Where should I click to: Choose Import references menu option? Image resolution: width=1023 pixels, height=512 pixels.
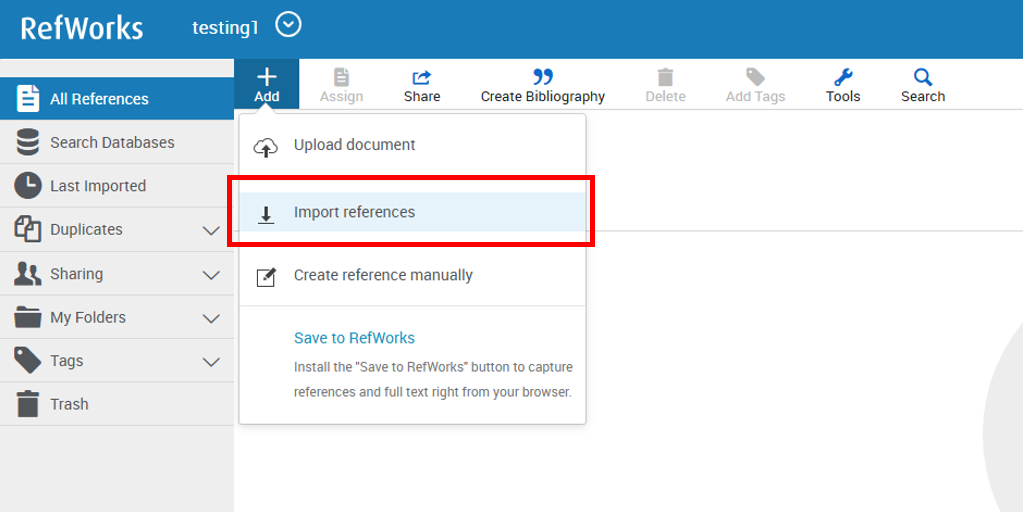click(x=354, y=212)
